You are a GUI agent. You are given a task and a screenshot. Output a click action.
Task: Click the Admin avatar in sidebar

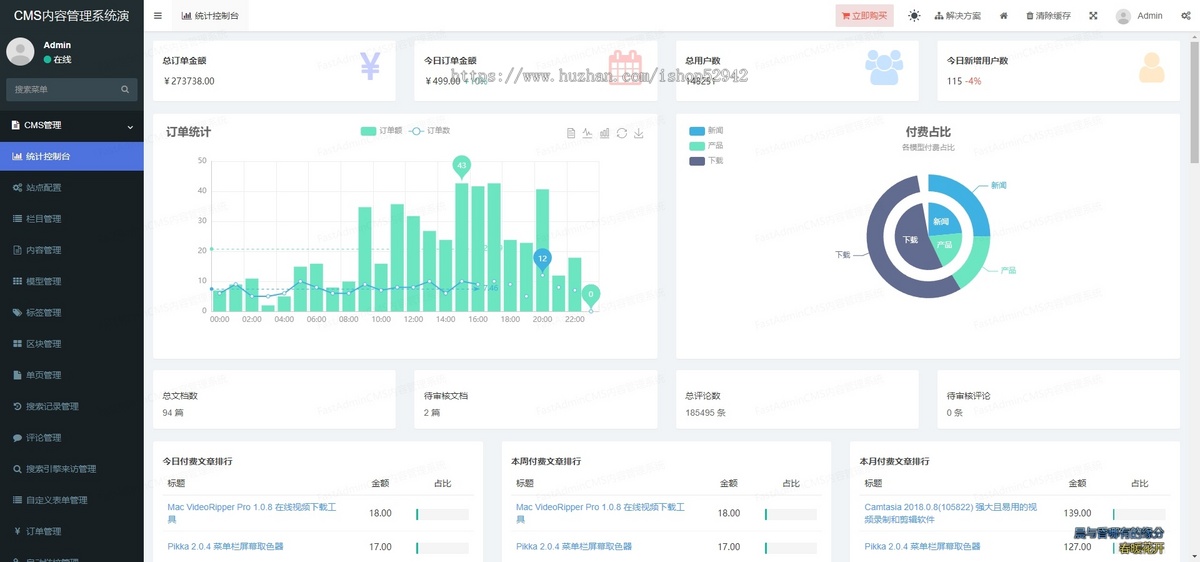tap(20, 52)
